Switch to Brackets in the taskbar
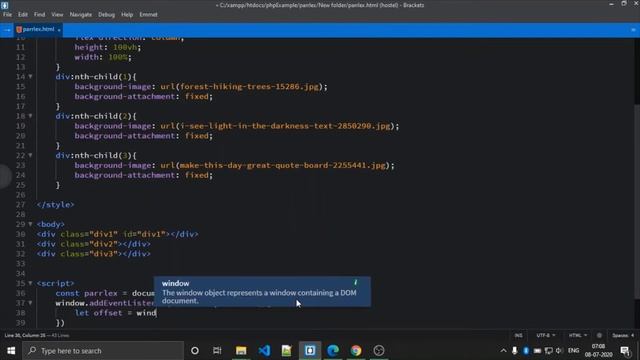640x360 pixels. click(310, 351)
